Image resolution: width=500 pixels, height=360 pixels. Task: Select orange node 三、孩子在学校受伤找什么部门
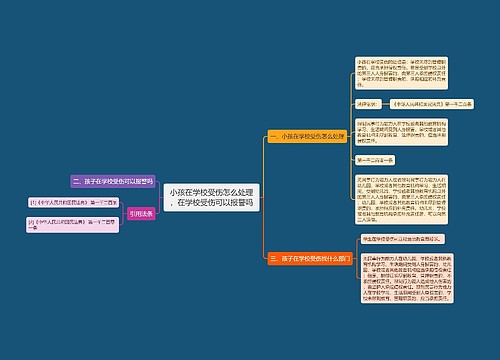tap(310, 259)
